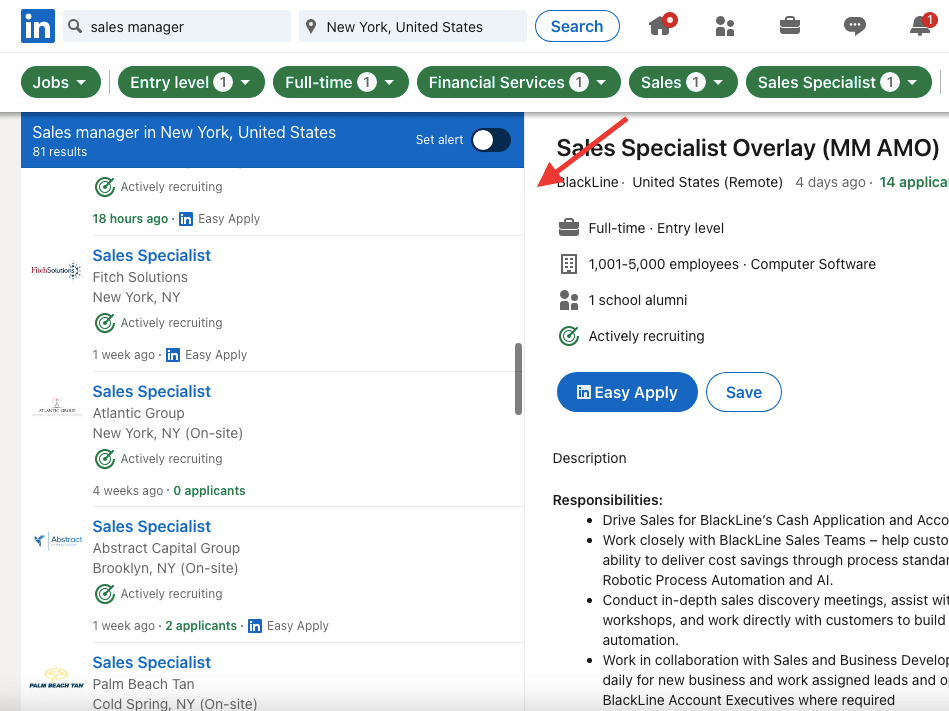This screenshot has height=711, width=949.
Task: Click Palm Beach Tan logo
Action: 56,678
